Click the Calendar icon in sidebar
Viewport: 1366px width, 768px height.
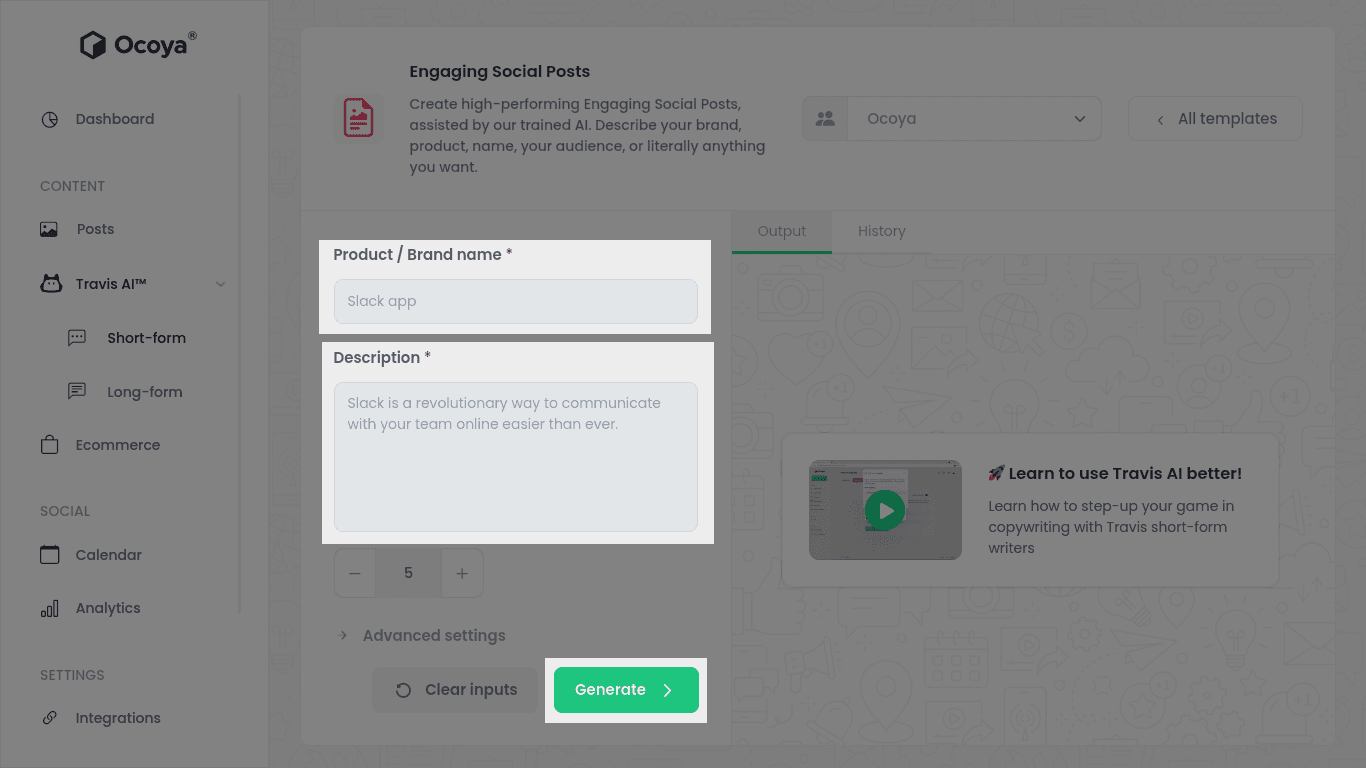click(x=49, y=554)
